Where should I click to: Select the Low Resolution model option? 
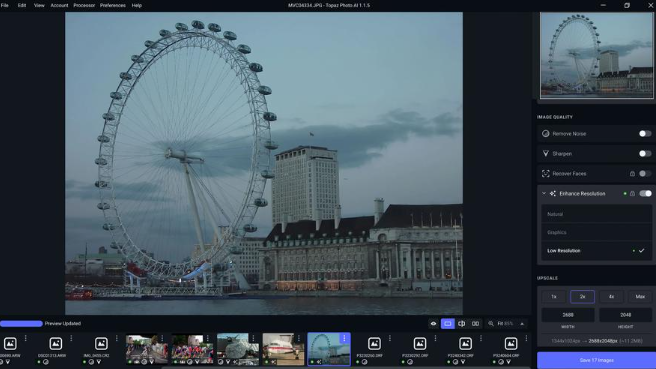596,251
